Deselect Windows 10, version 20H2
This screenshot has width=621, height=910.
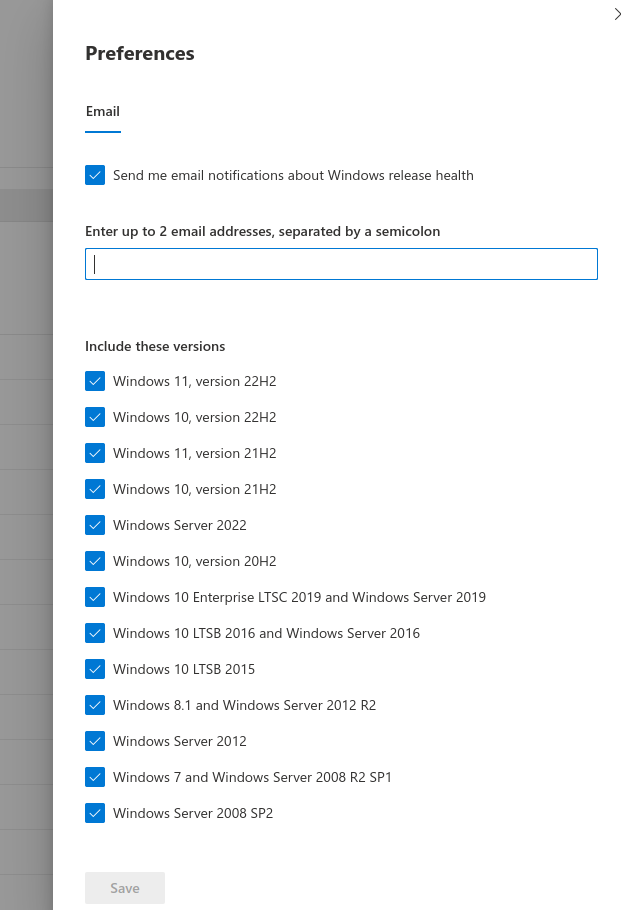coord(95,561)
